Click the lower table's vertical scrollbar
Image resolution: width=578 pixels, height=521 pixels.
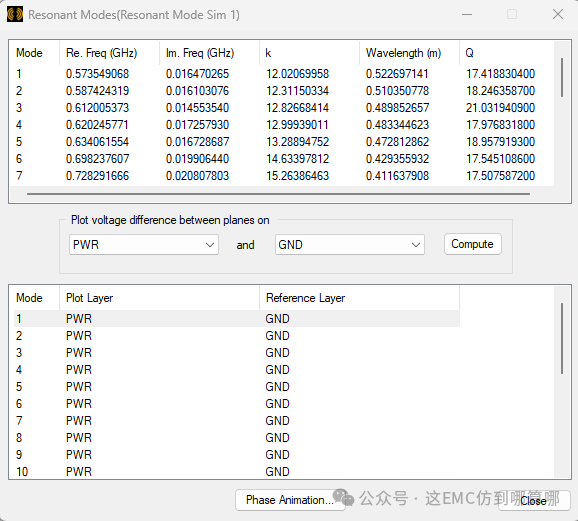tap(562, 338)
